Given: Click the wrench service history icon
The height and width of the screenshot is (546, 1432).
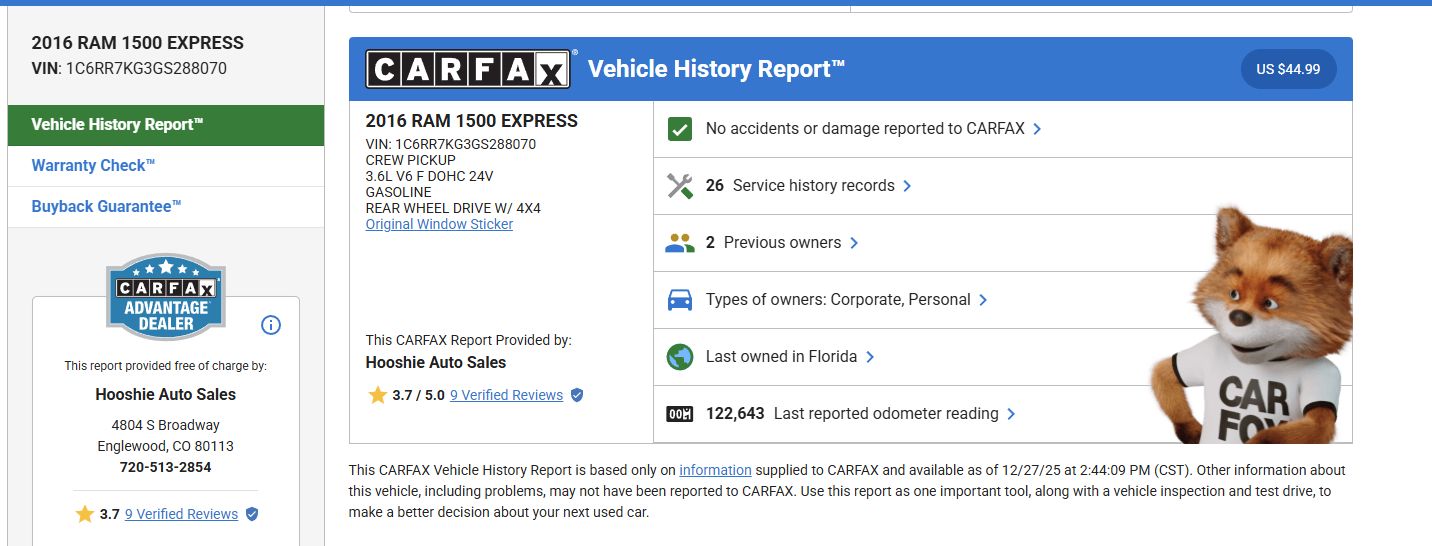Looking at the screenshot, I should click(x=680, y=186).
